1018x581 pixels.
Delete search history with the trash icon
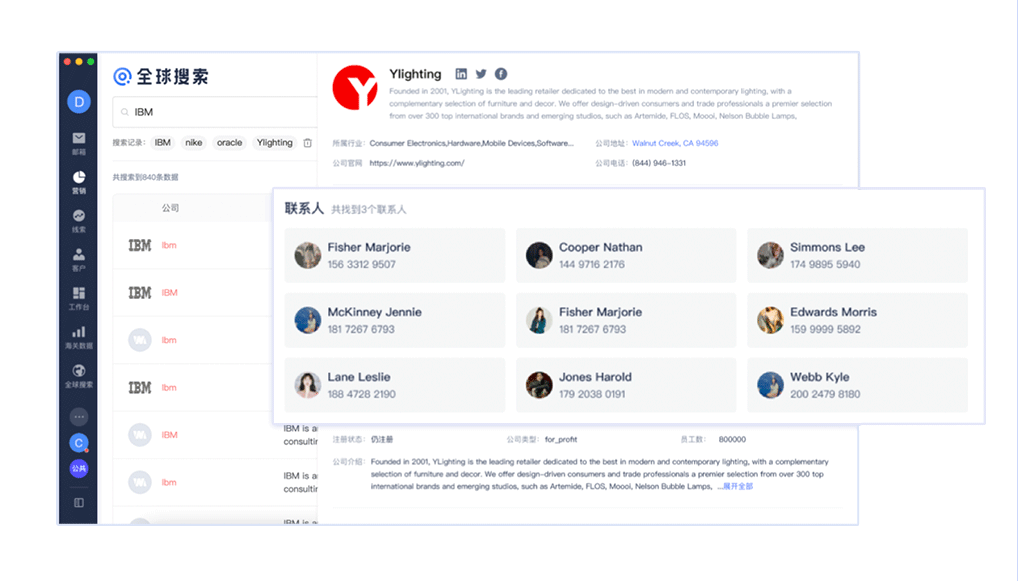pos(307,143)
